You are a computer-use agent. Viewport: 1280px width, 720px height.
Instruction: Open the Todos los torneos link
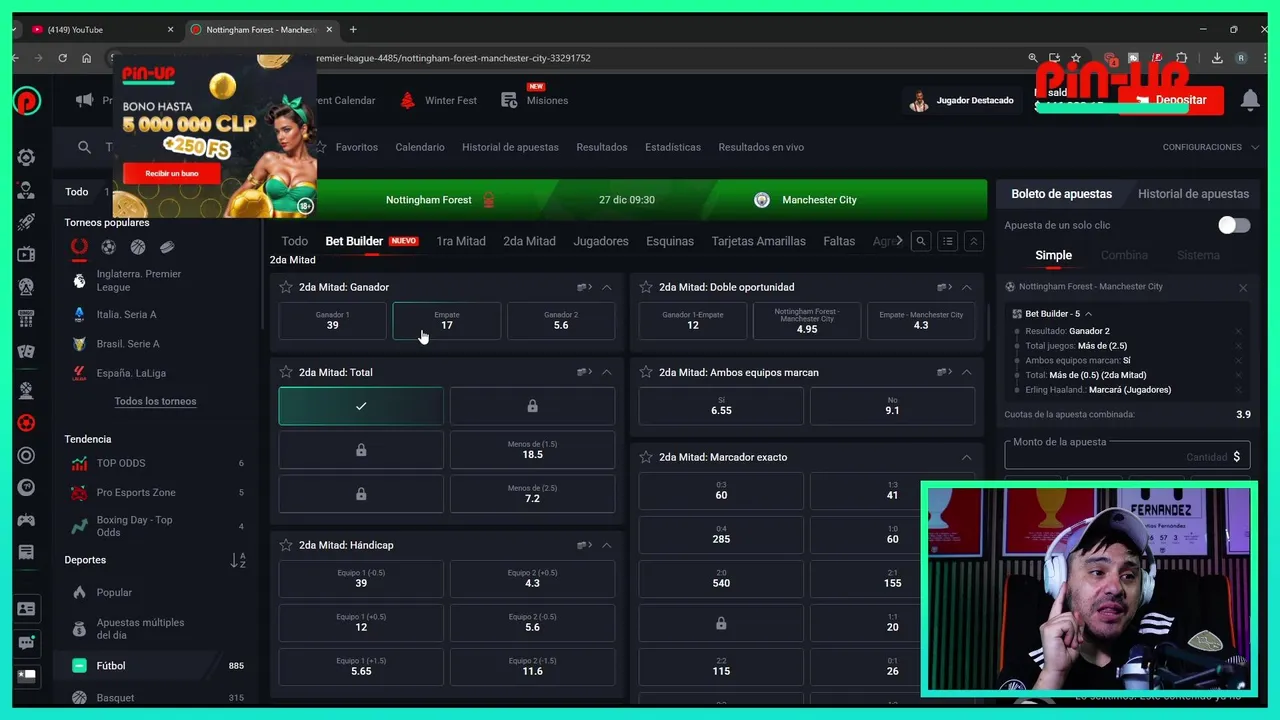click(x=155, y=401)
